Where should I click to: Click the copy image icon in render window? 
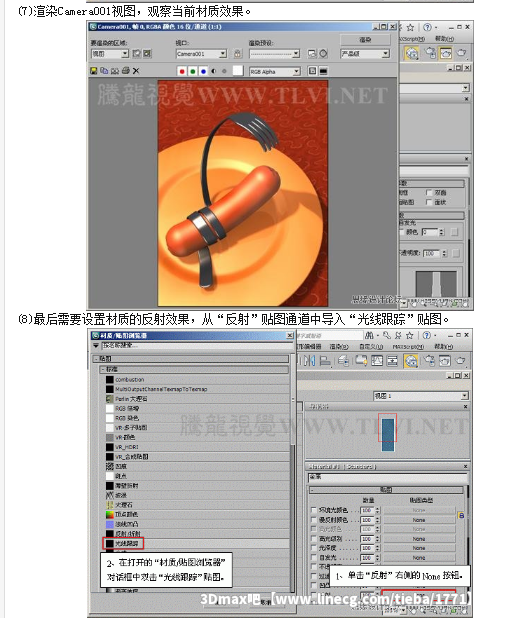[104, 71]
